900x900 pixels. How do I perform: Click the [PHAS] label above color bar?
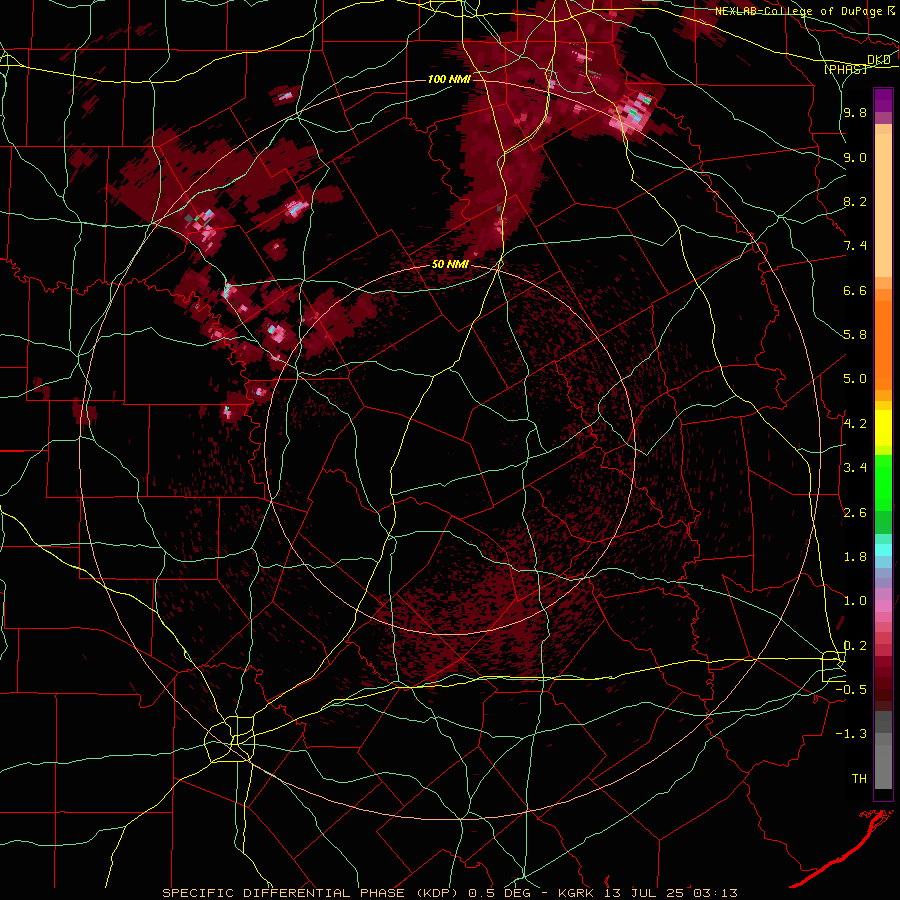(846, 69)
